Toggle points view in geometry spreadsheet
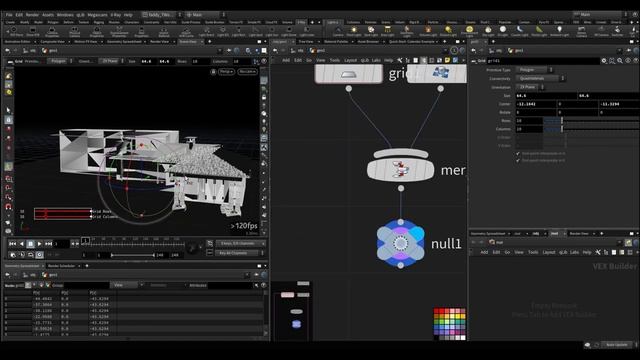 pos(28,285)
